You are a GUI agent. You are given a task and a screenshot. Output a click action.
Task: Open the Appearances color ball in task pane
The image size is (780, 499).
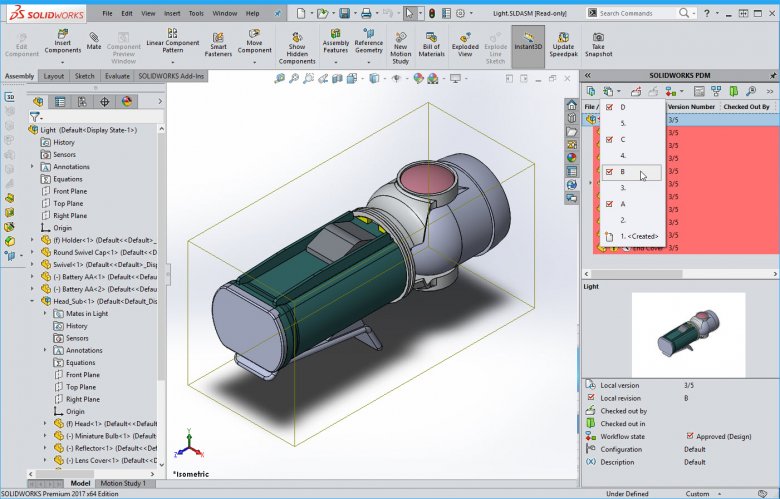tap(572, 158)
